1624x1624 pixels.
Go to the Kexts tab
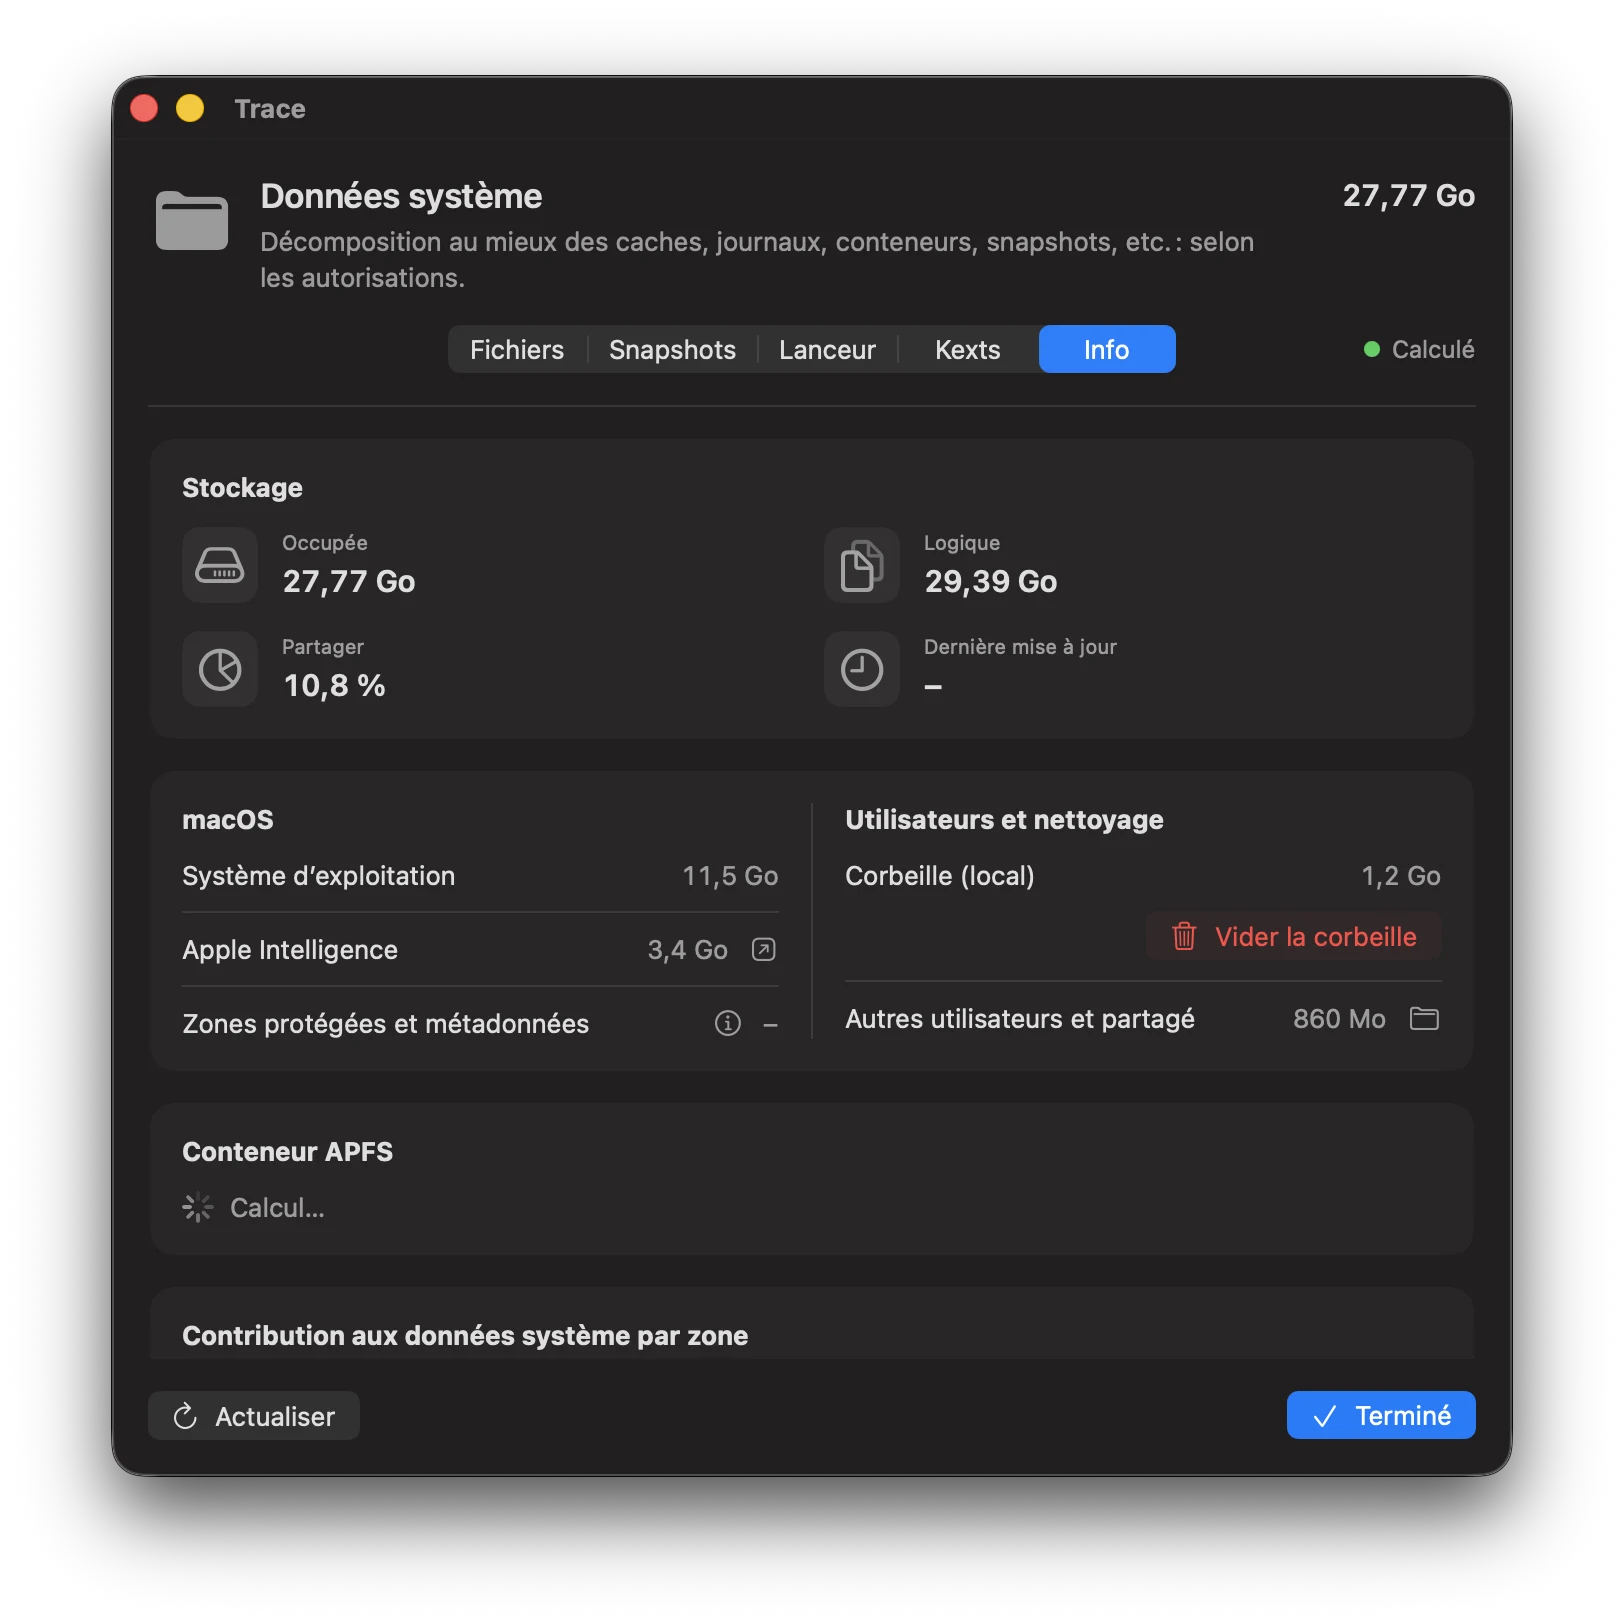(x=967, y=349)
